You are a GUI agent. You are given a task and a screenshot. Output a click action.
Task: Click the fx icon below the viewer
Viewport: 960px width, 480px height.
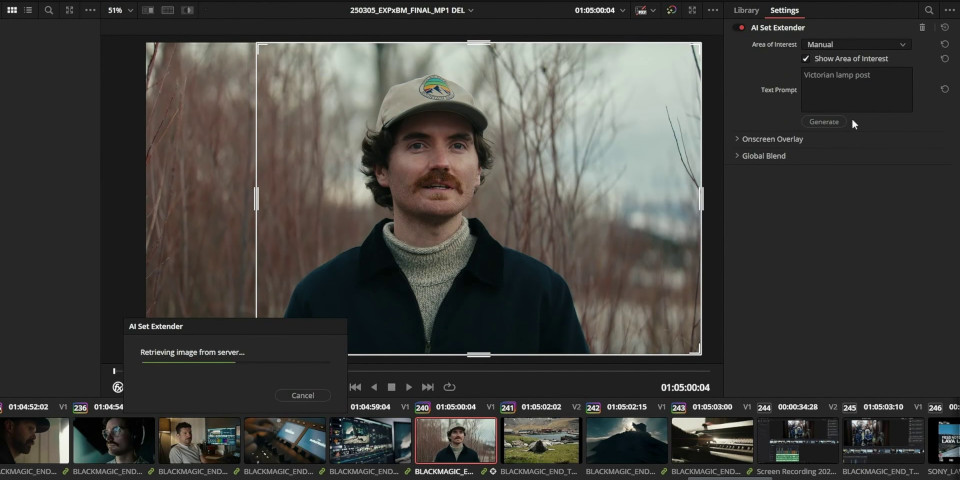[118, 387]
